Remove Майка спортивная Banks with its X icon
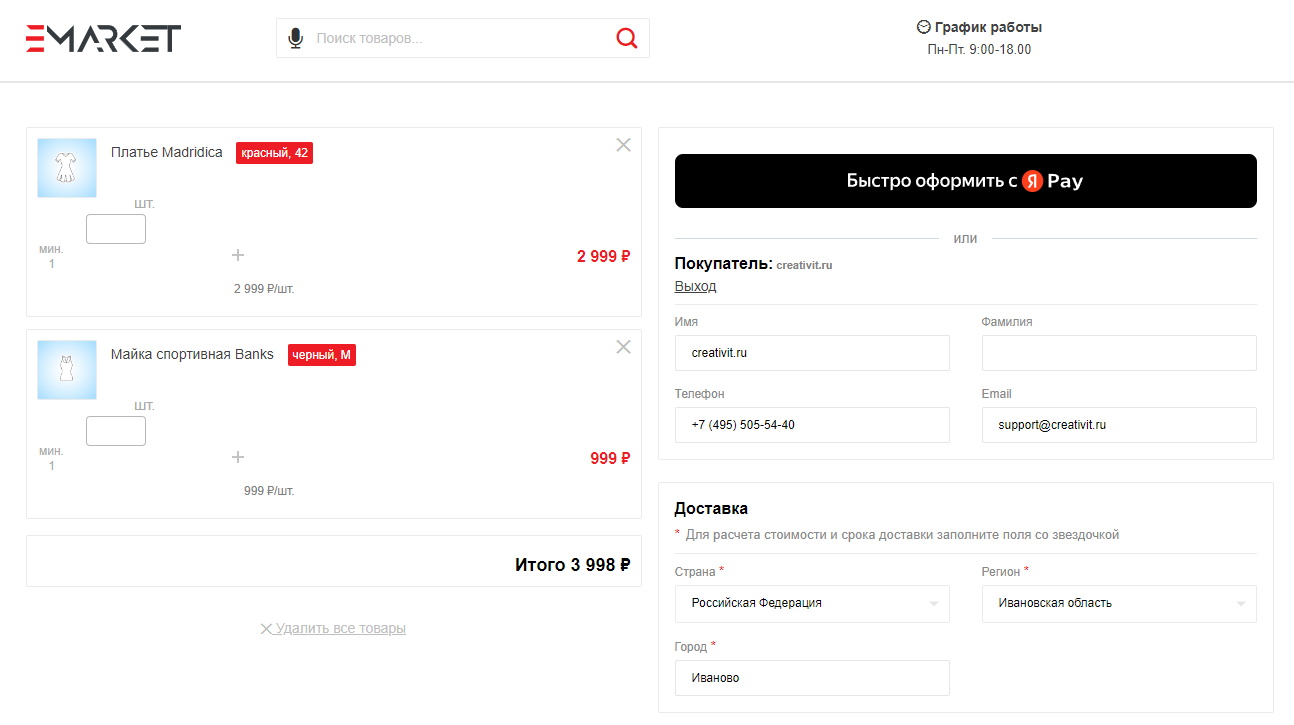The image size is (1294, 725). coord(623,347)
